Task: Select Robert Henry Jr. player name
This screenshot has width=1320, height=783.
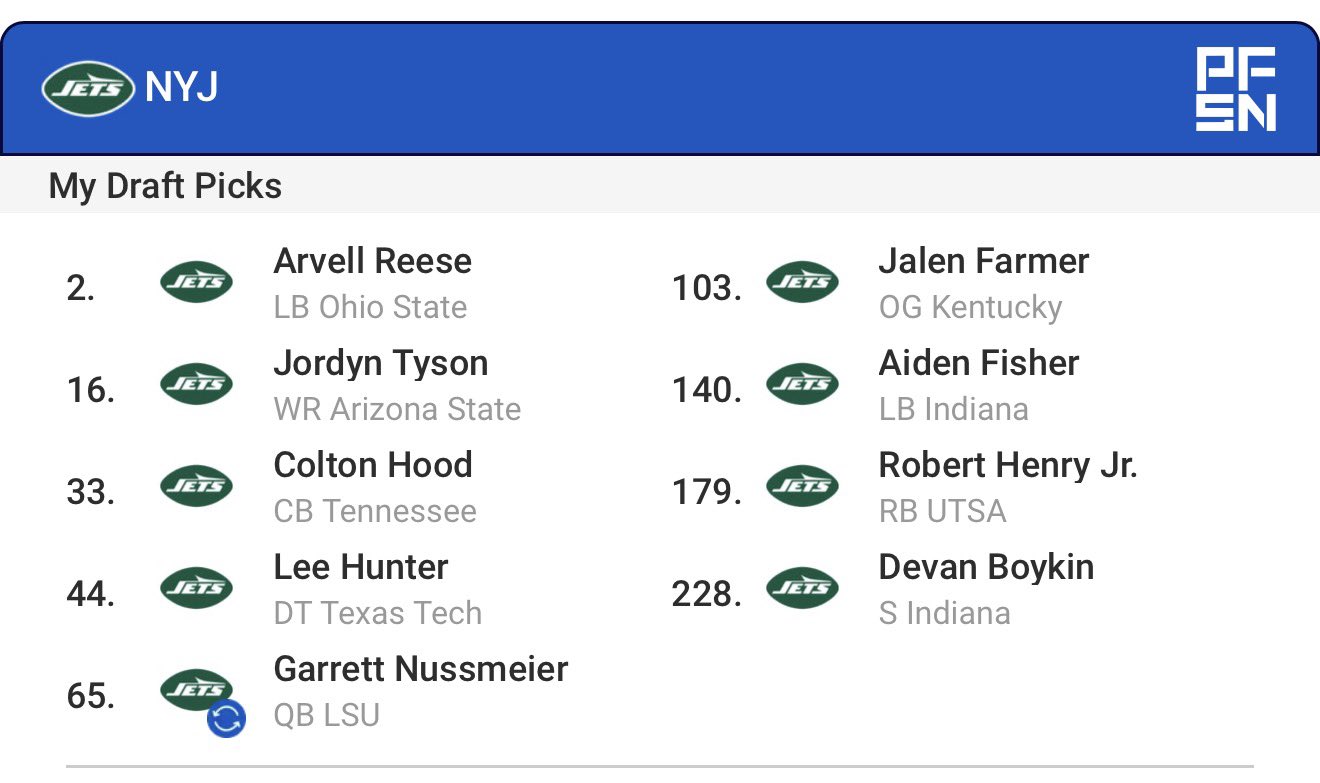Action: click(1008, 465)
